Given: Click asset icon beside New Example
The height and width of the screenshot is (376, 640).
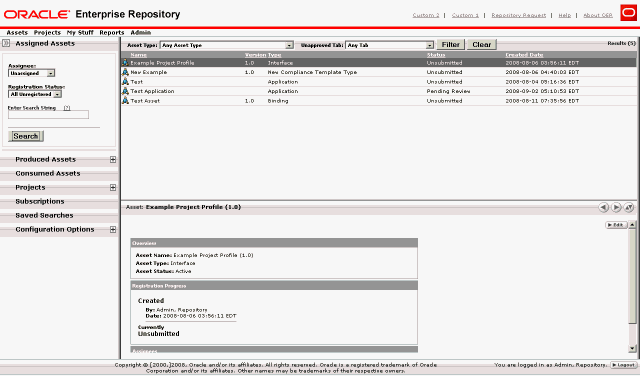Looking at the screenshot, I should pyautogui.click(x=125, y=72).
